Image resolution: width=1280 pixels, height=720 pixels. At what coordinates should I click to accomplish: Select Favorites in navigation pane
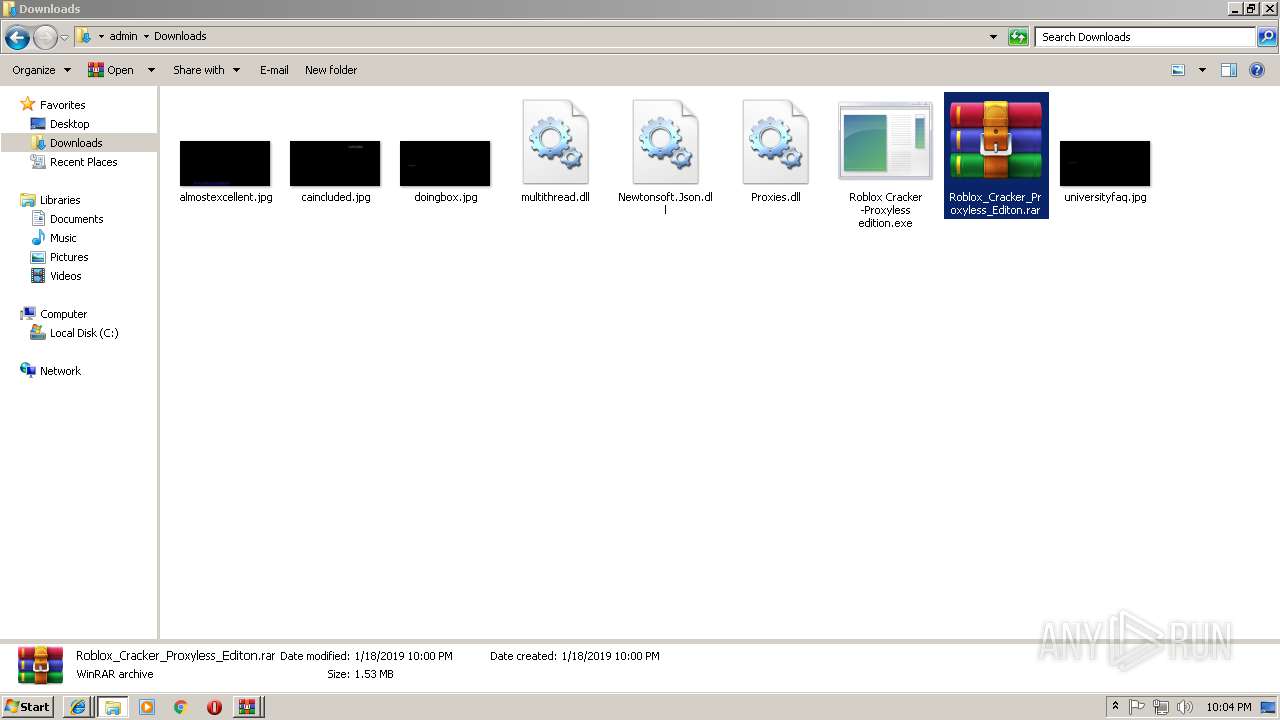(62, 105)
